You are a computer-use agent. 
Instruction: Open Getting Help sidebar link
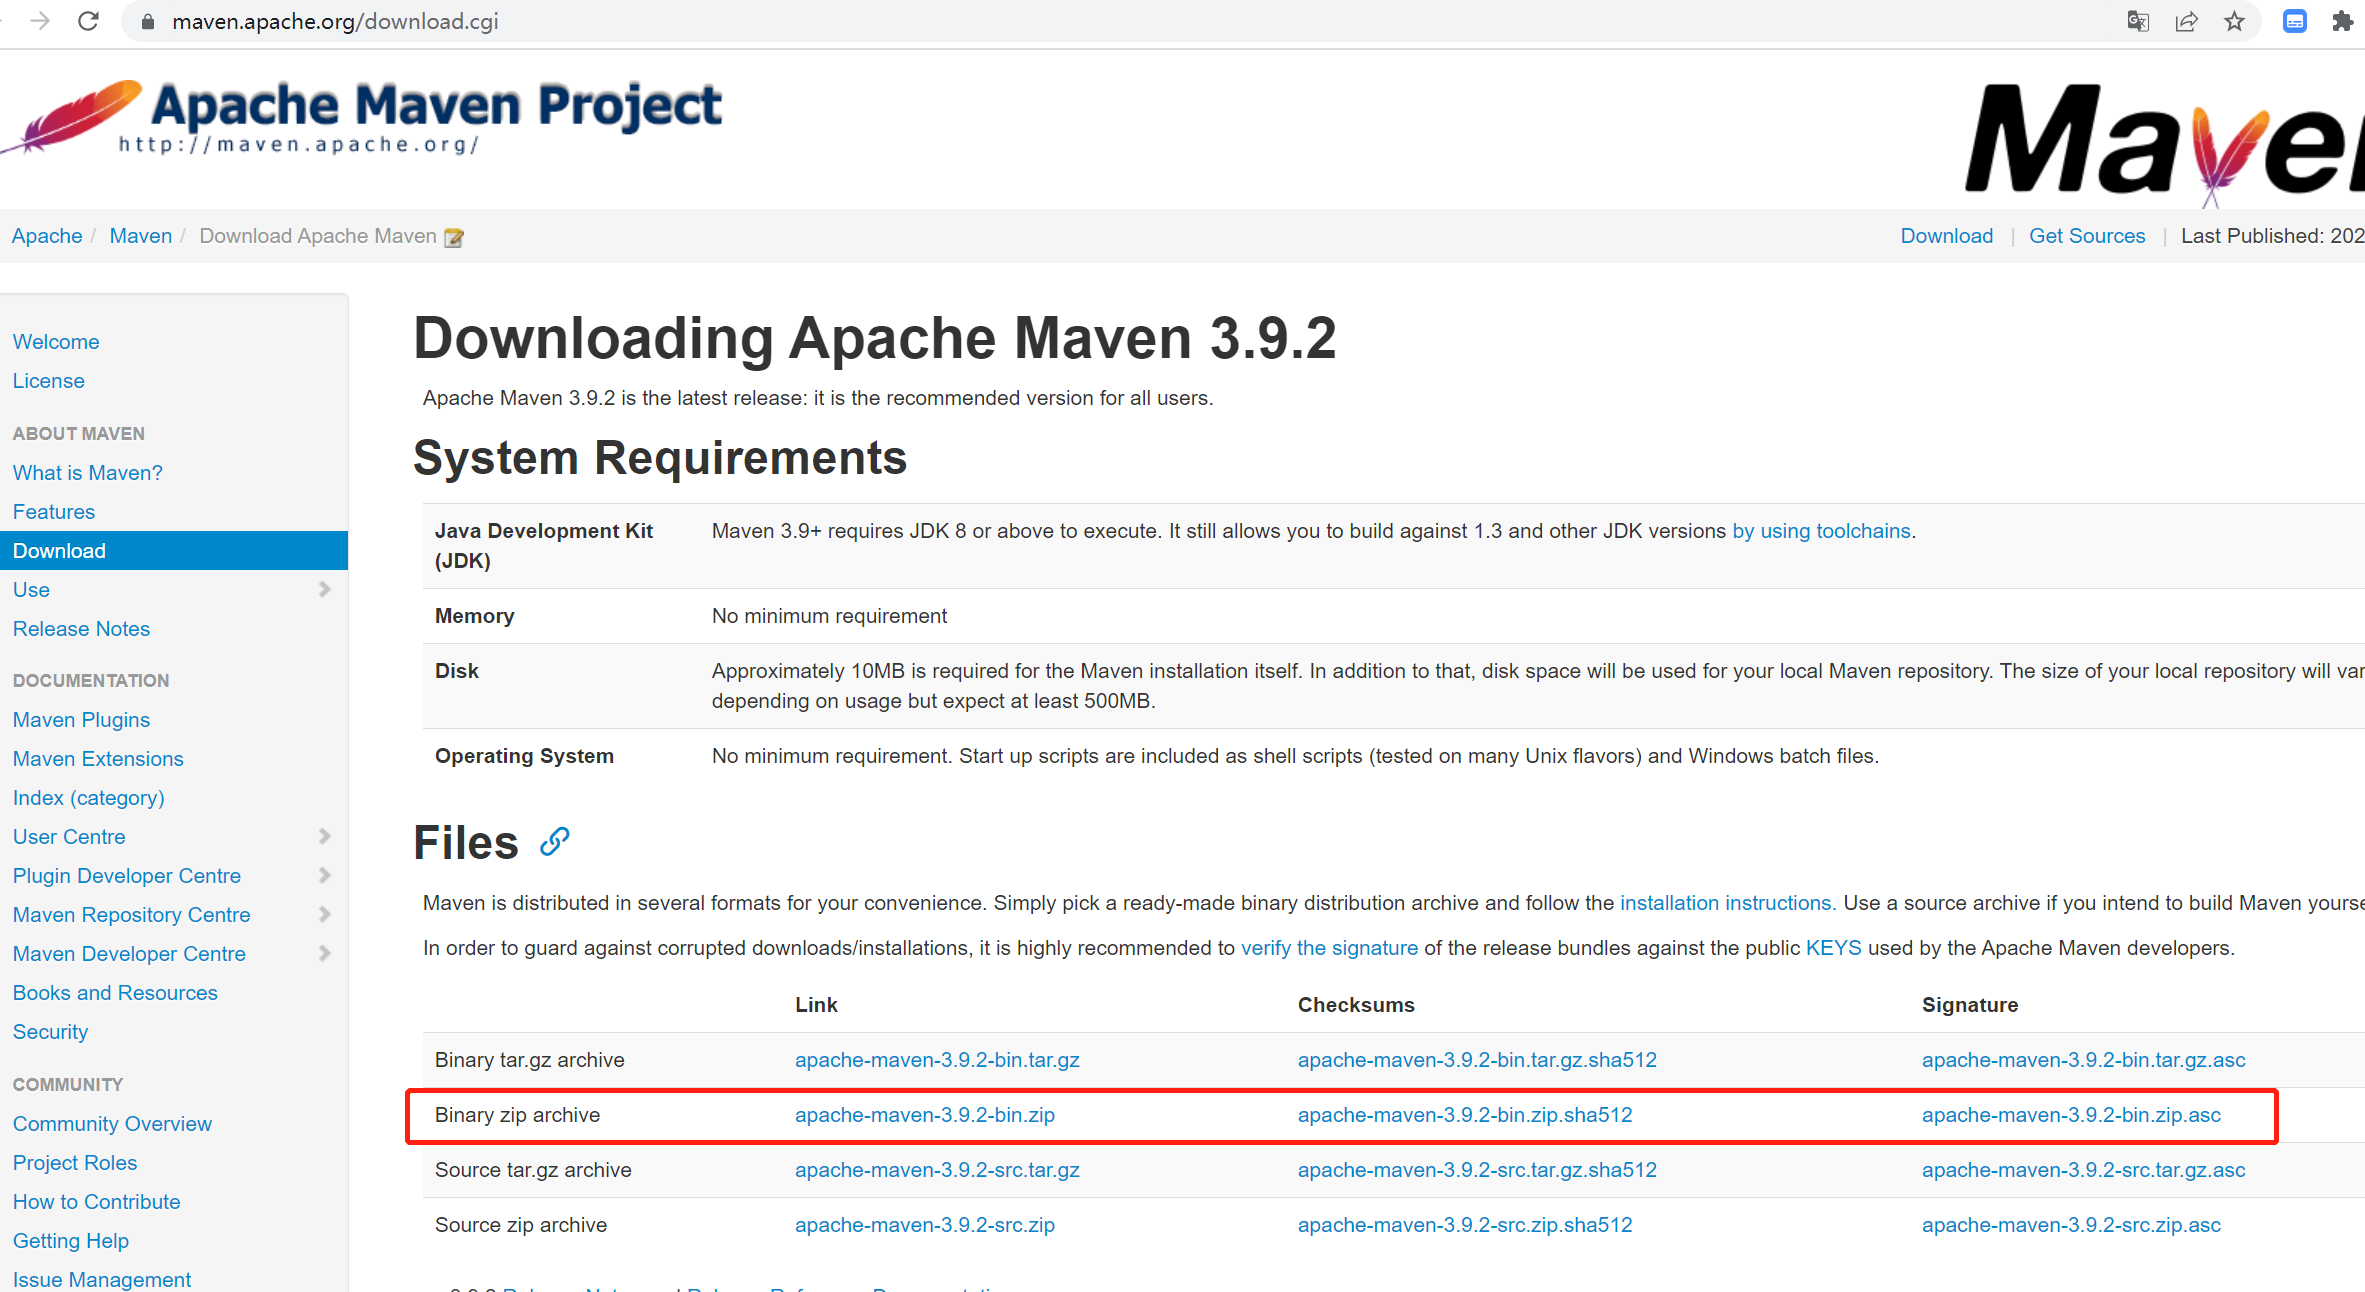coord(71,1241)
